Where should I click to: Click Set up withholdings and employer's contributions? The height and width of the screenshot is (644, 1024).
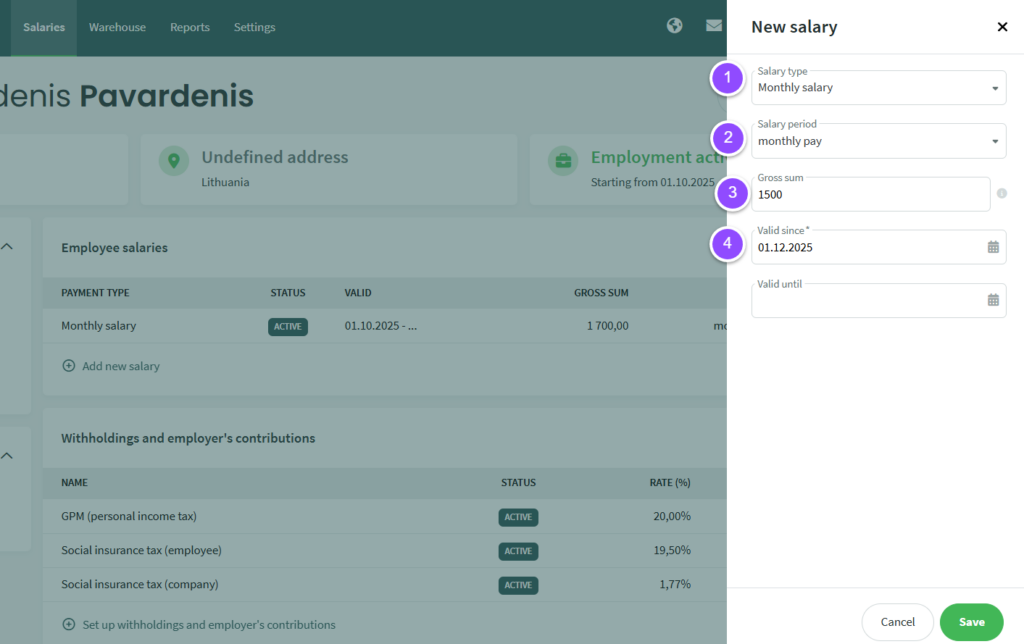point(208,625)
